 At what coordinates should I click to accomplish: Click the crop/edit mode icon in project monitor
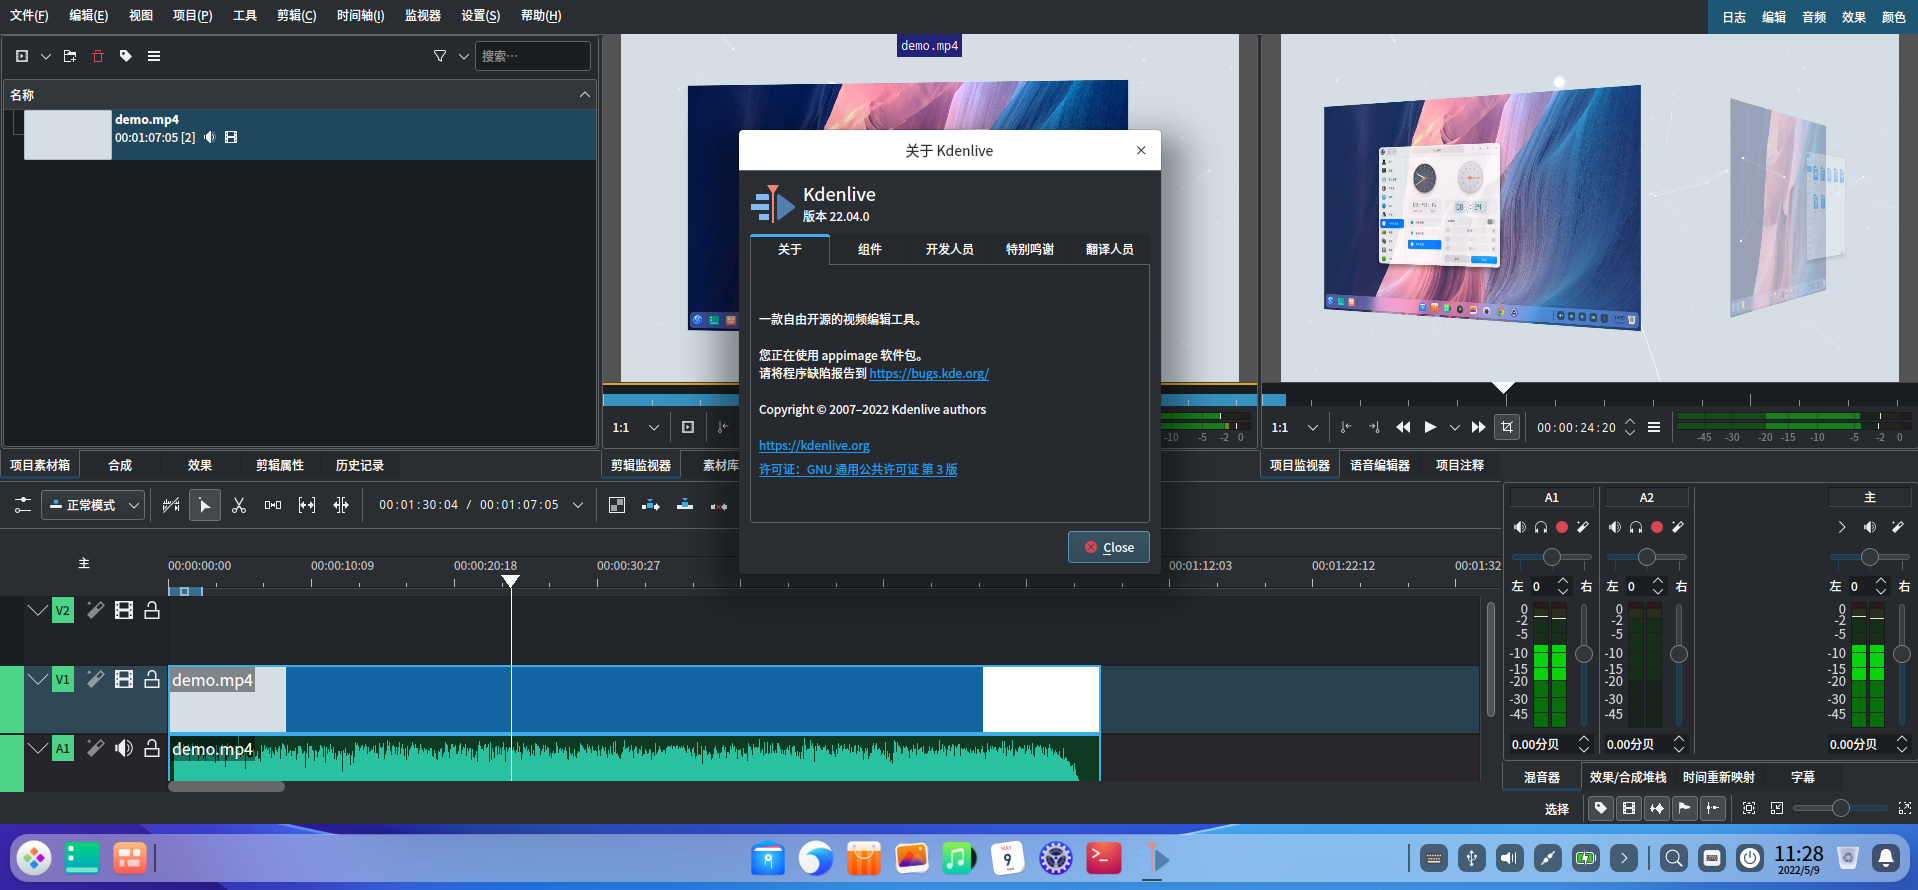tap(1507, 427)
